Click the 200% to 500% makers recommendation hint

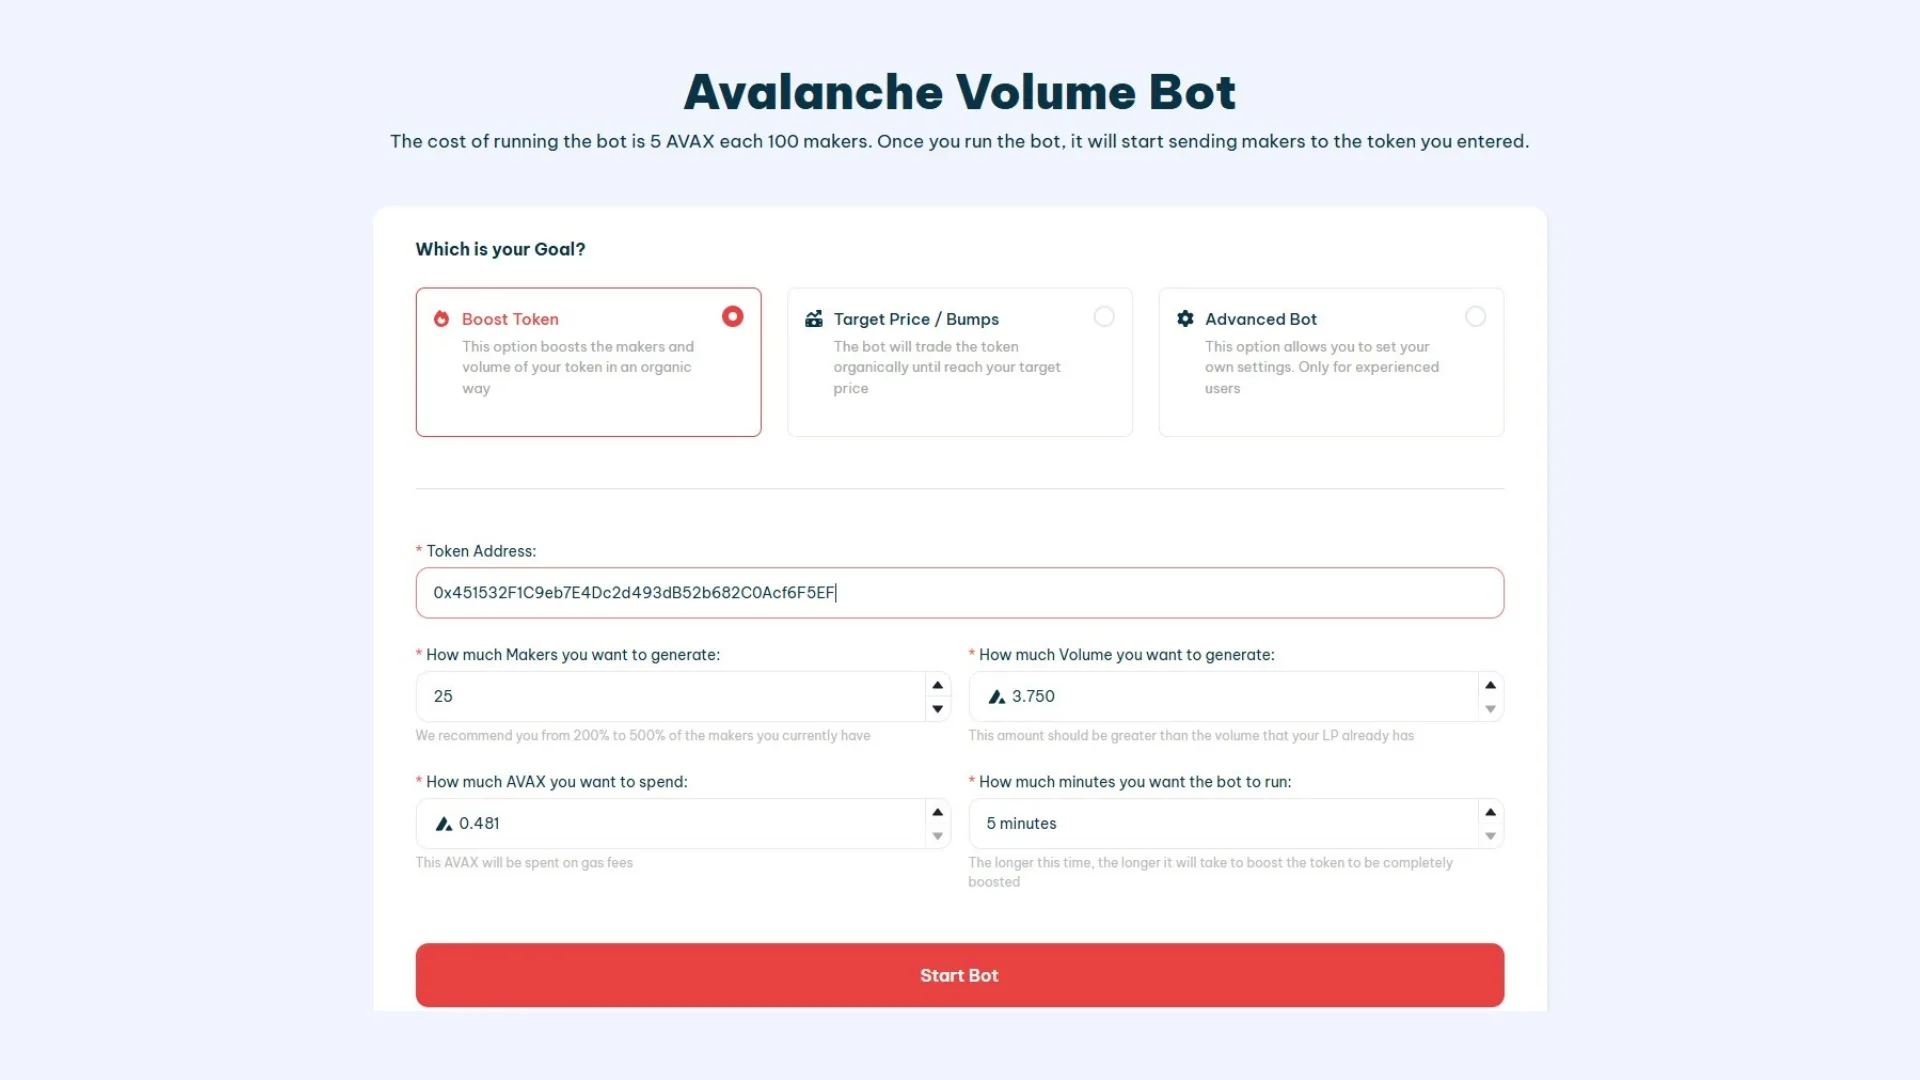pos(643,736)
